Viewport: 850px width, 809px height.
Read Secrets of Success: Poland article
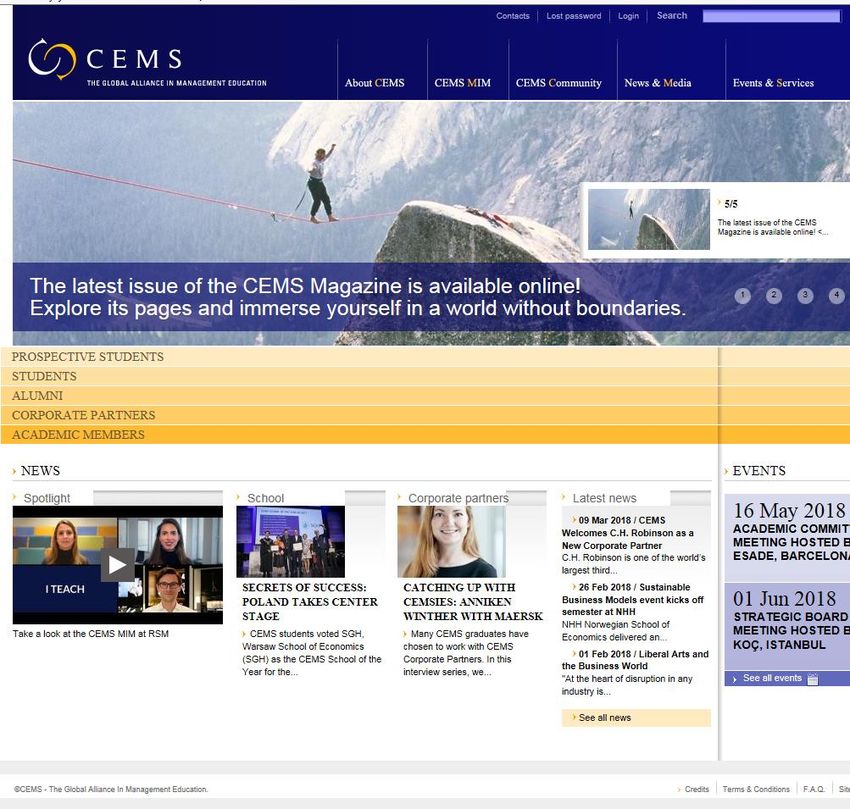(310, 602)
